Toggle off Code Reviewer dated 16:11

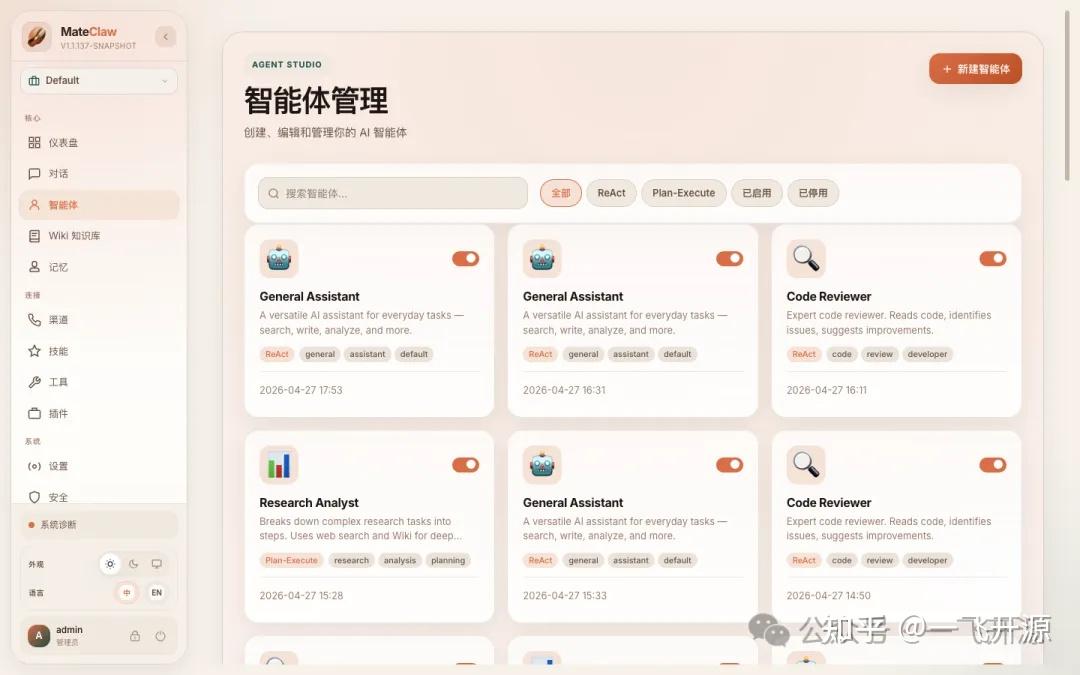[993, 258]
